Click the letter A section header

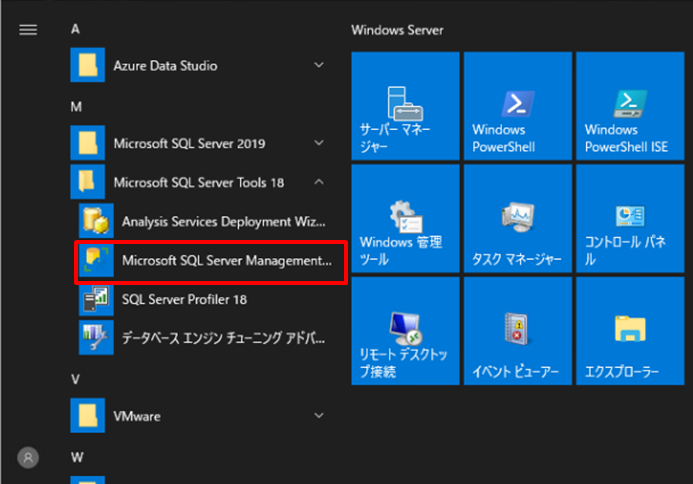[x=76, y=29]
